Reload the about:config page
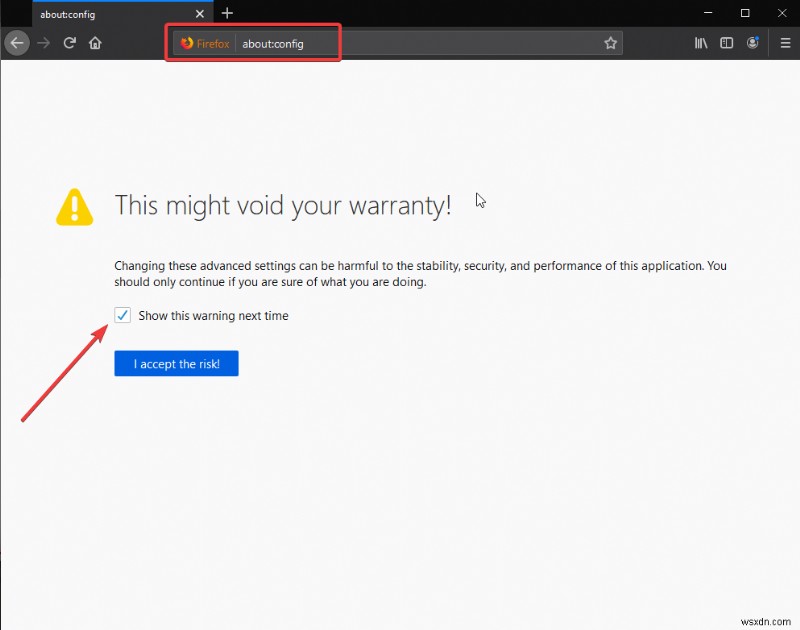 (x=69, y=43)
